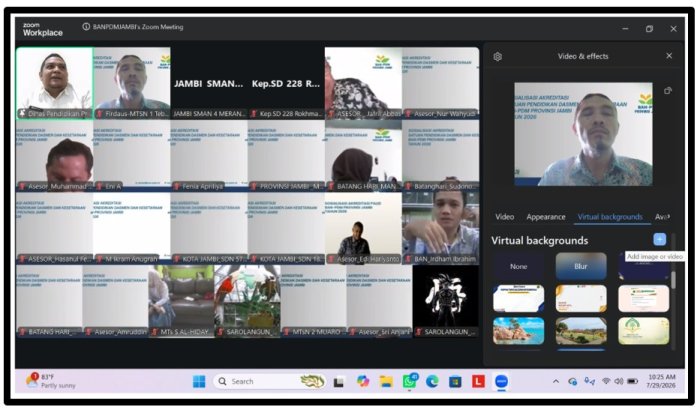
Task: Choose the pink-toned virtual background
Action: (x=644, y=298)
